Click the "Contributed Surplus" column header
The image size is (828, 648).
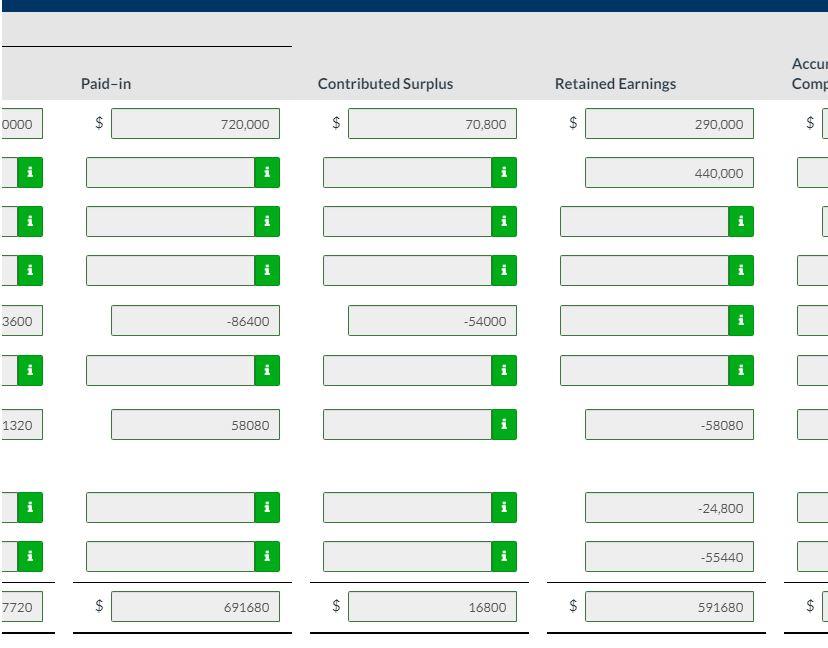[x=385, y=83]
